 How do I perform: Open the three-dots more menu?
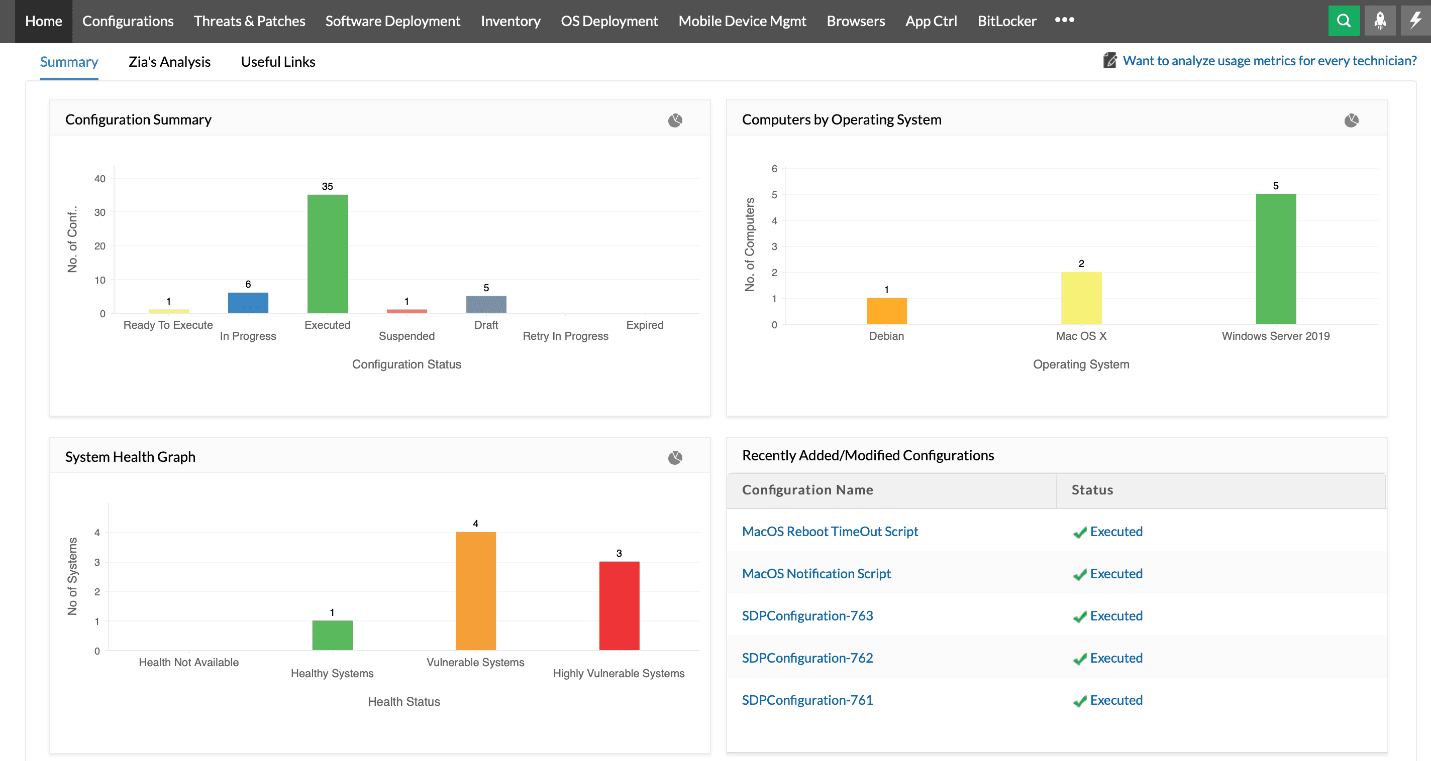[1064, 20]
